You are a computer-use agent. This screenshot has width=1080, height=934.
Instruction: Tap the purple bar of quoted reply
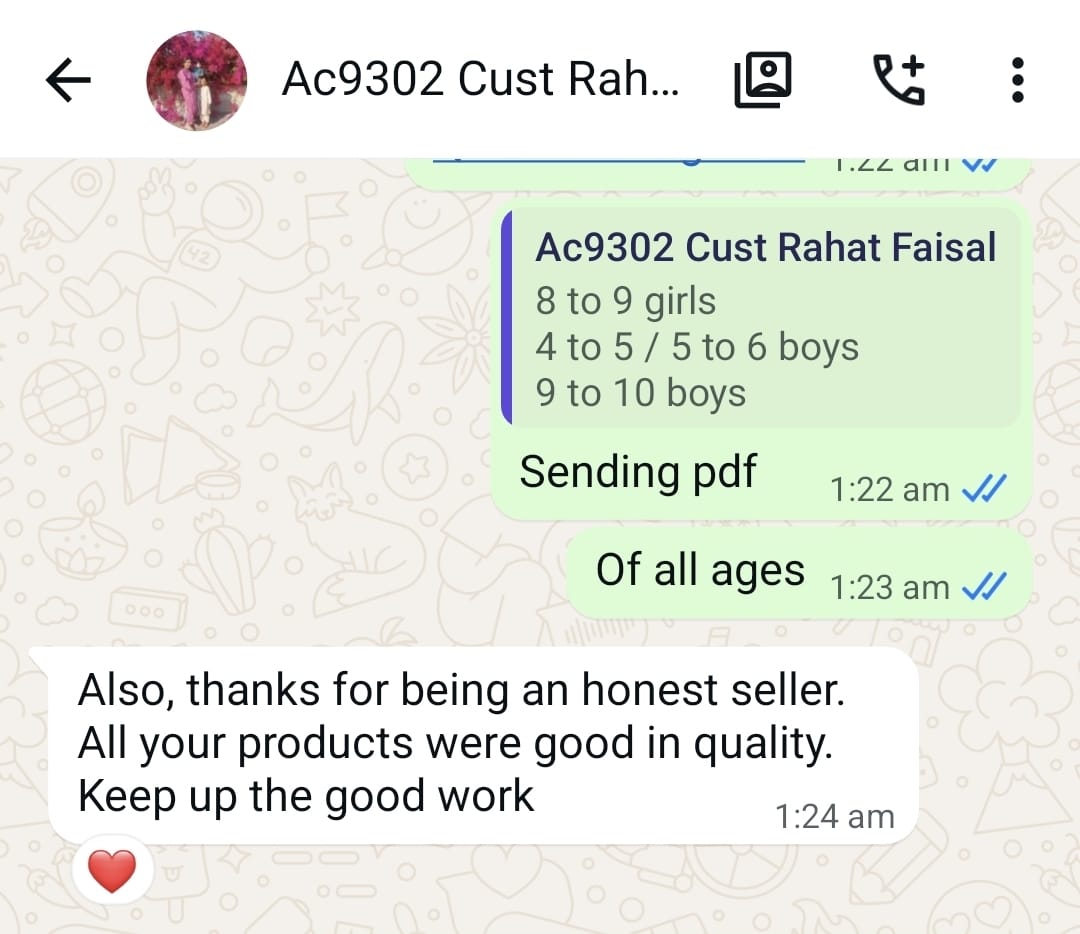tap(507, 318)
